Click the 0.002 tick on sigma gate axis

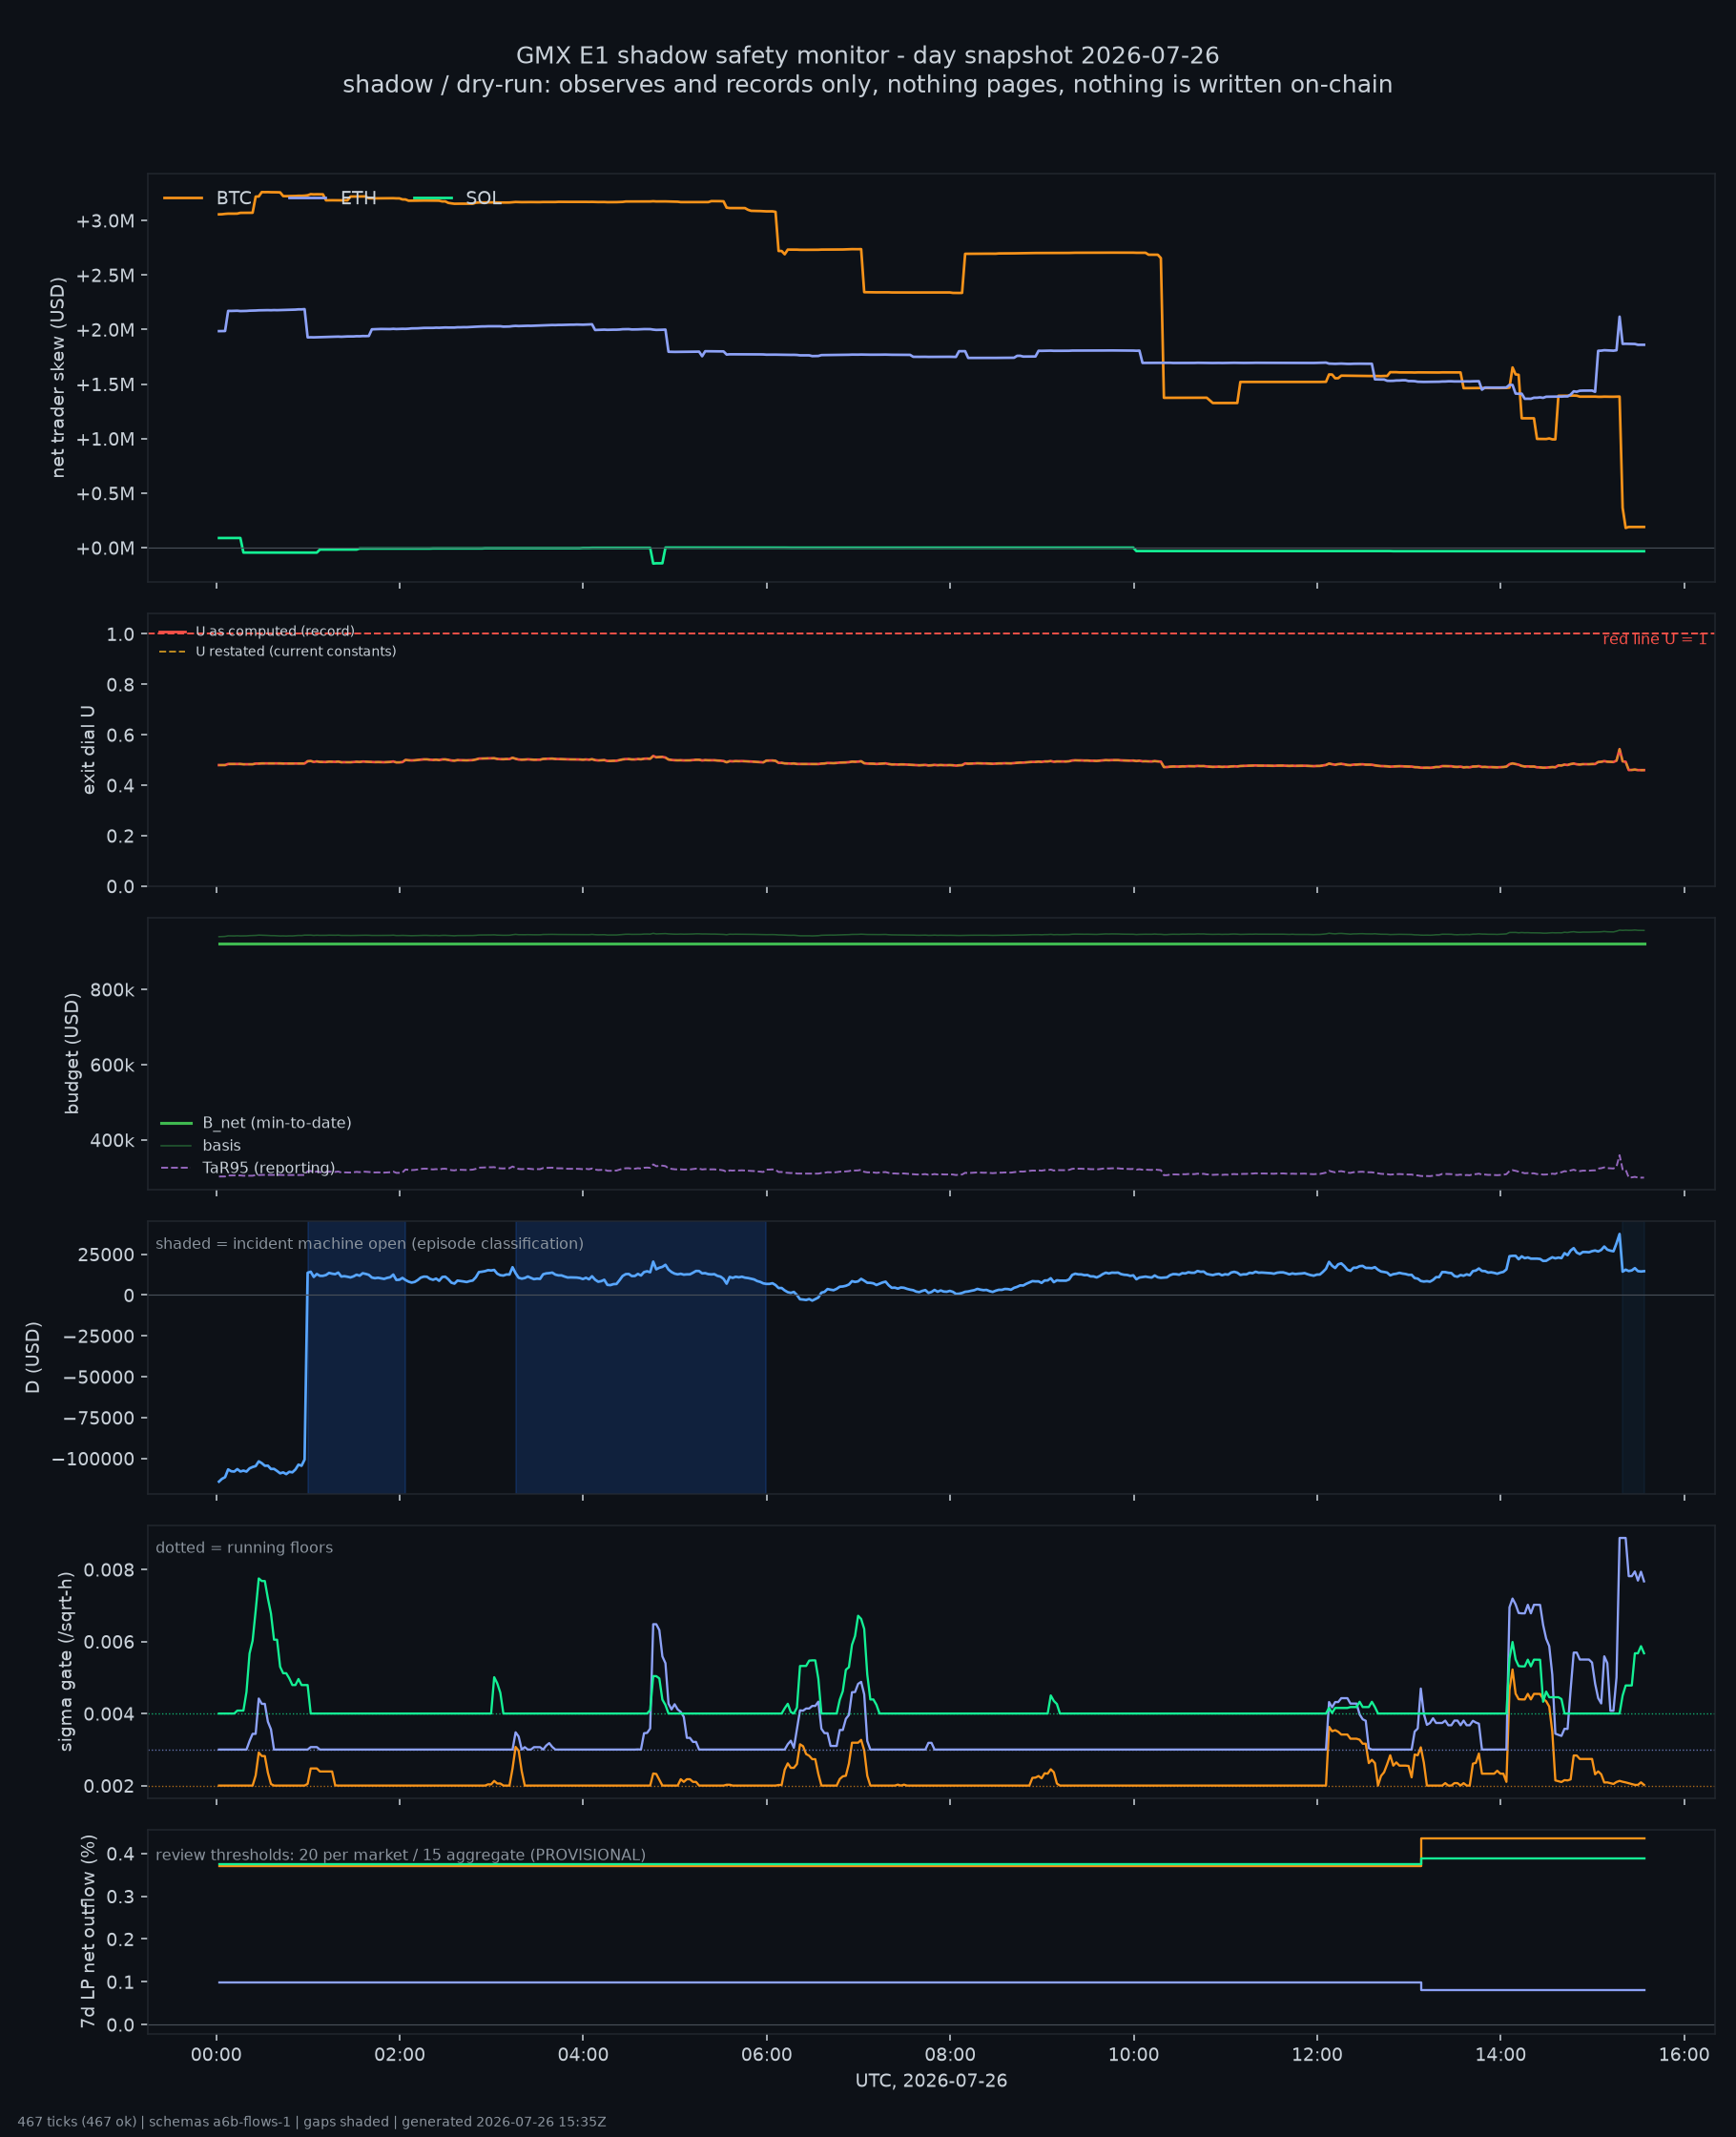coord(109,1786)
